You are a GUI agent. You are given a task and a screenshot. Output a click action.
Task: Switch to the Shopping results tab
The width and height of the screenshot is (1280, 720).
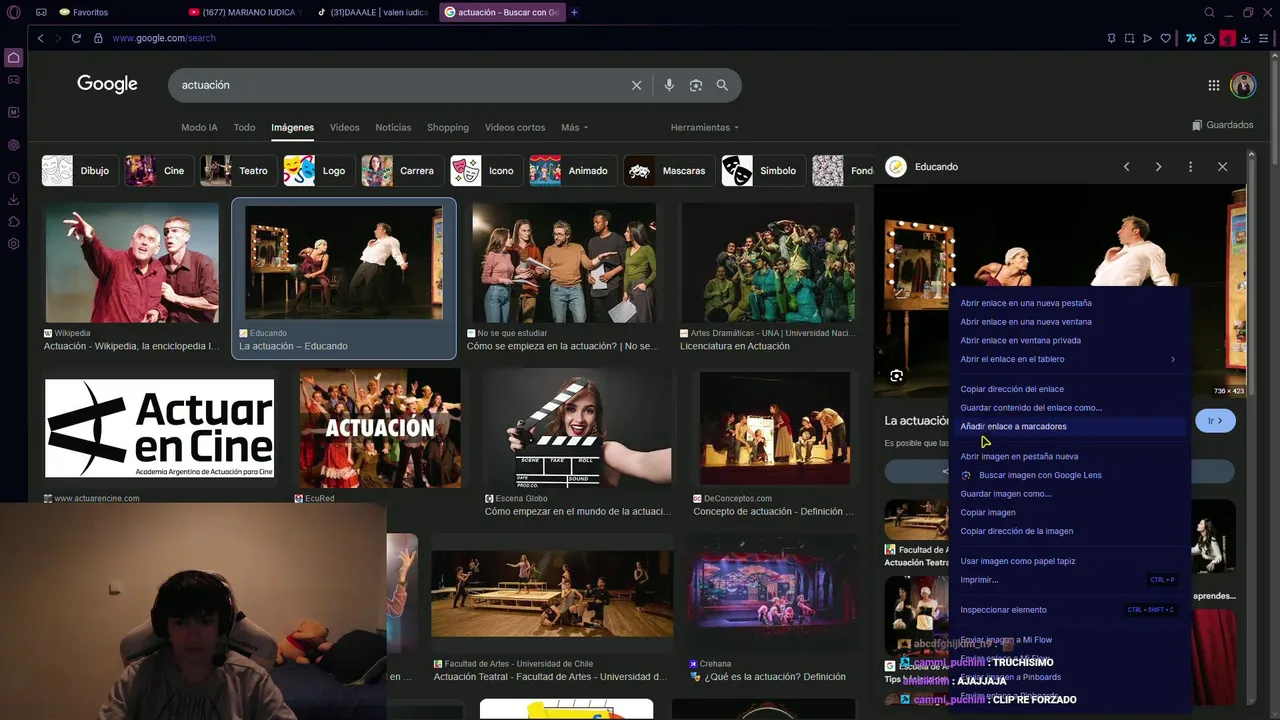point(448,128)
